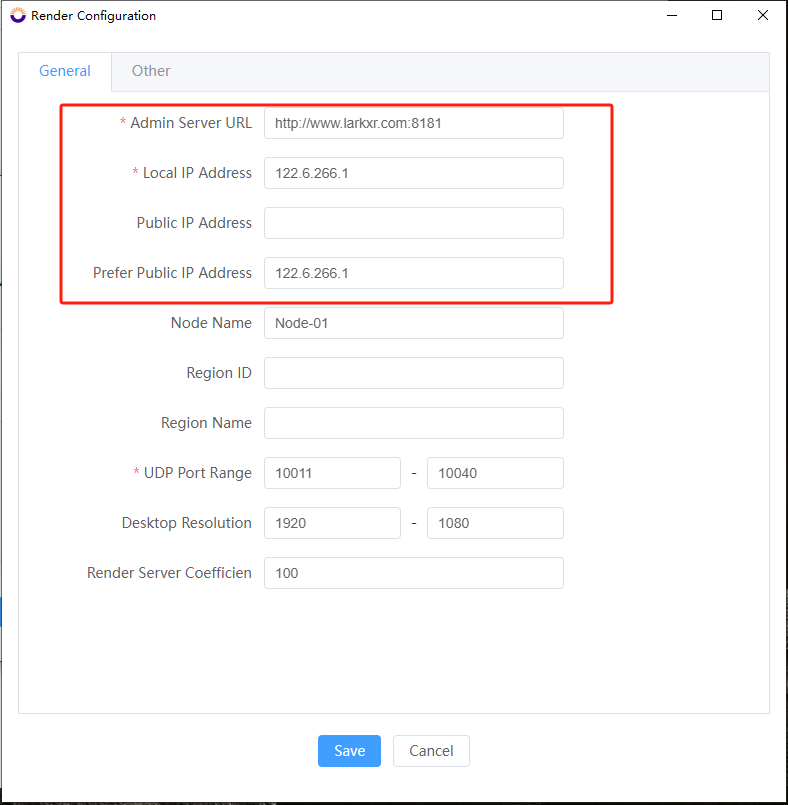Click the Cancel button
788x805 pixels.
[x=431, y=751]
